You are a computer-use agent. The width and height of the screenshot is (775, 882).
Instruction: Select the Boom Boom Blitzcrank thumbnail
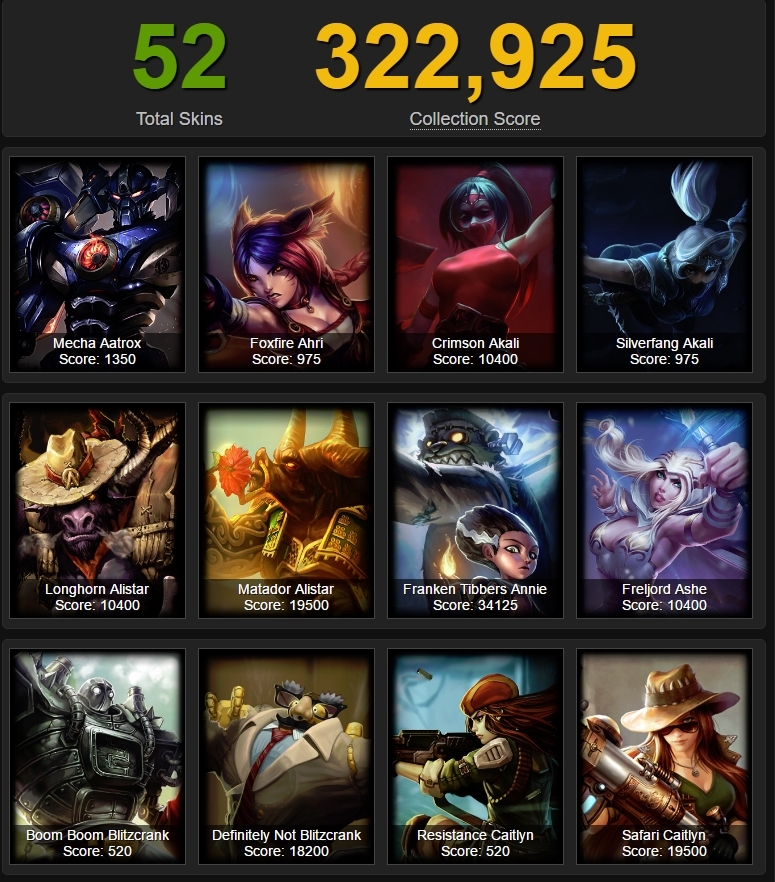(97, 756)
